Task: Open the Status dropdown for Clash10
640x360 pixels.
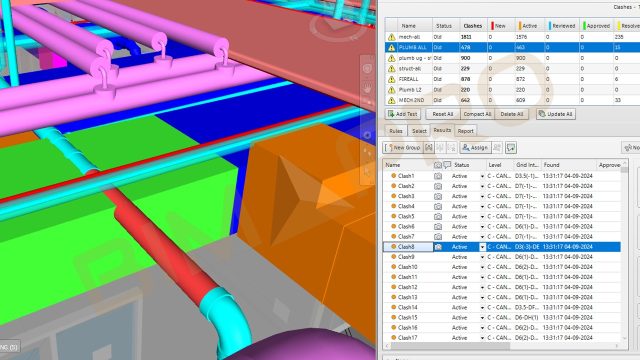Action: [482, 267]
